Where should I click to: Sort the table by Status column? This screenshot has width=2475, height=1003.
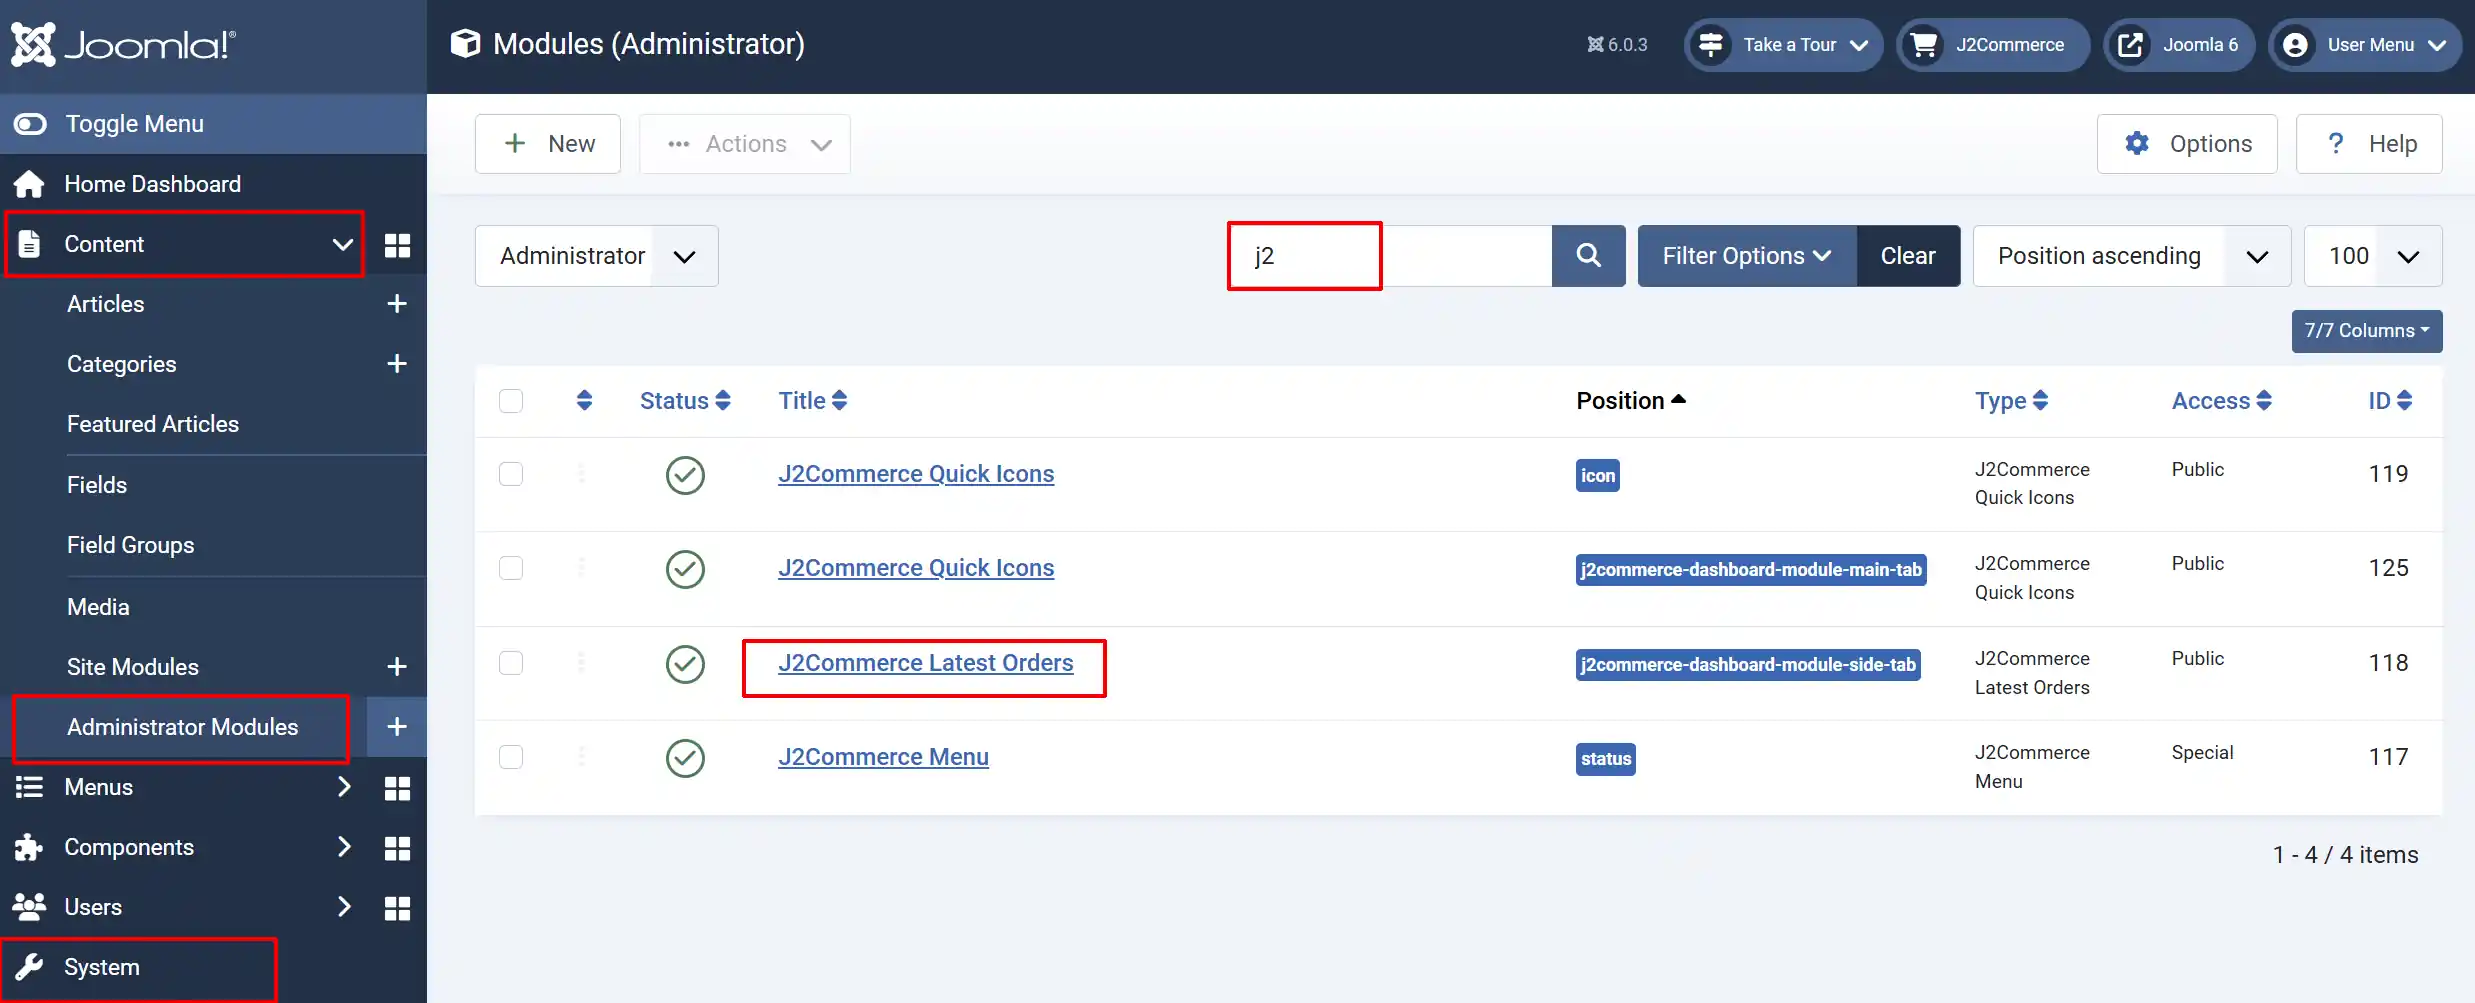(x=685, y=401)
